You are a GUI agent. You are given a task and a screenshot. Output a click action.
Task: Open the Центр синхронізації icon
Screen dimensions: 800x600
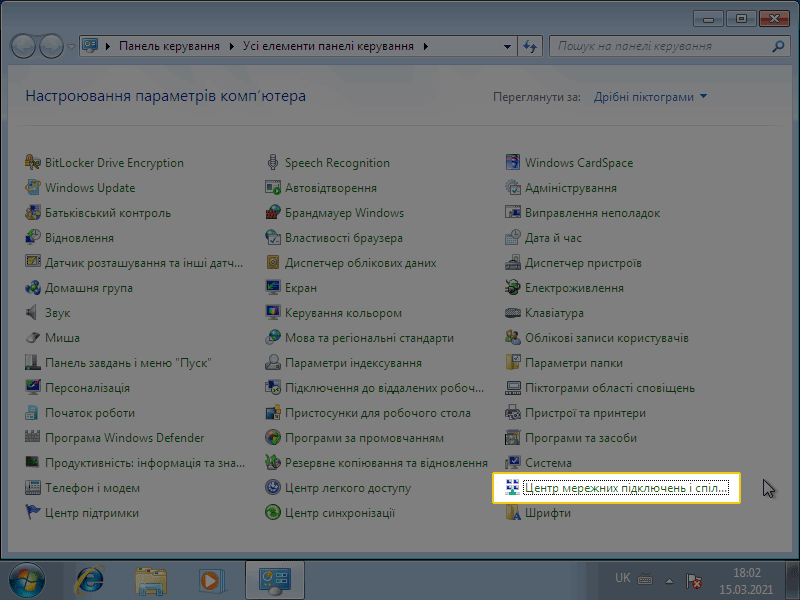(x=273, y=512)
